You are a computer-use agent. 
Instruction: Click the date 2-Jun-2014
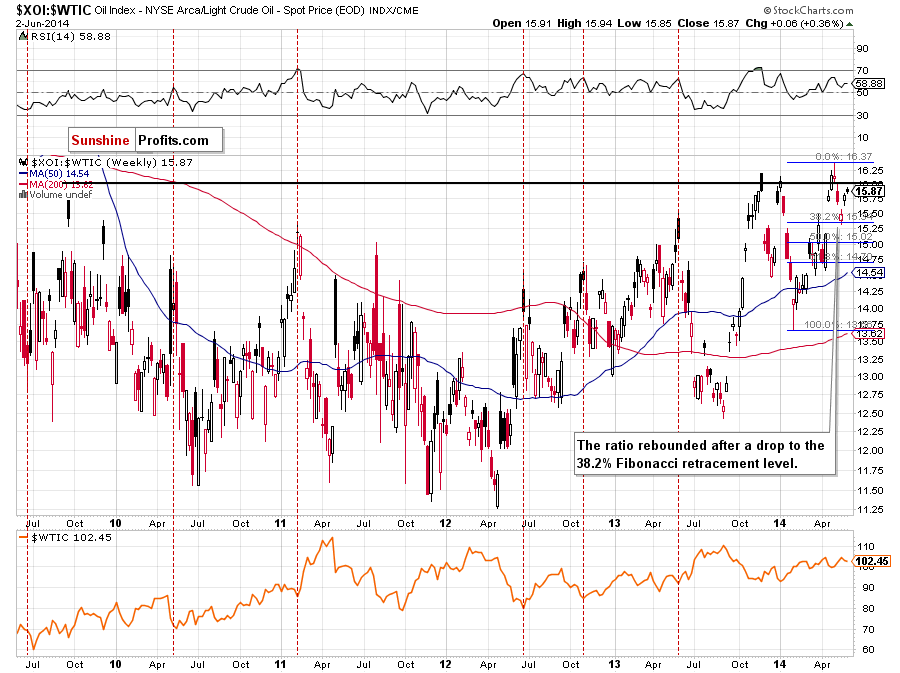click(42, 24)
